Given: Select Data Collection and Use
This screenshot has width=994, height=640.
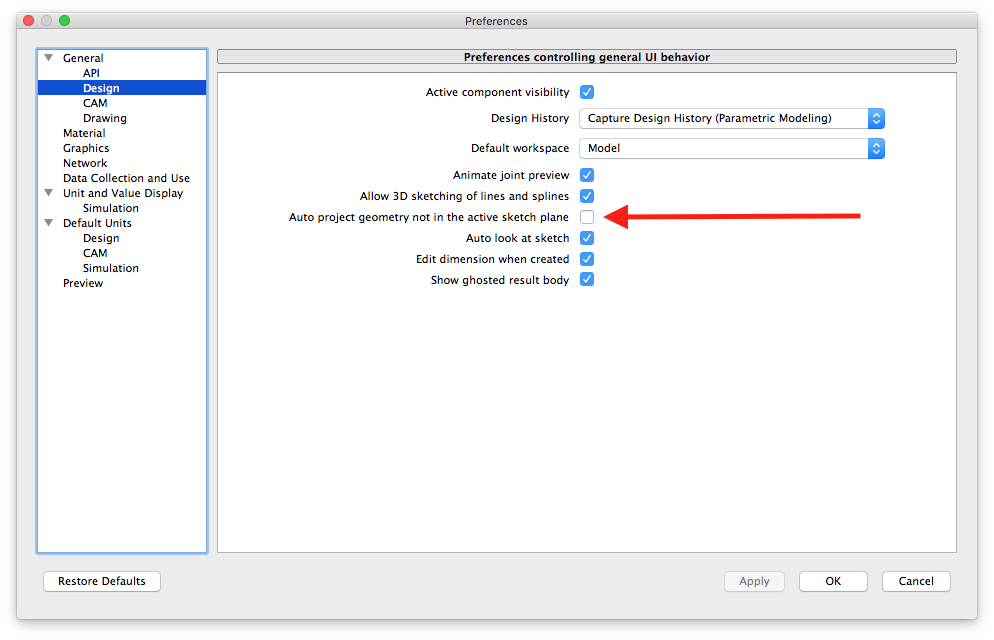Looking at the screenshot, I should (126, 178).
